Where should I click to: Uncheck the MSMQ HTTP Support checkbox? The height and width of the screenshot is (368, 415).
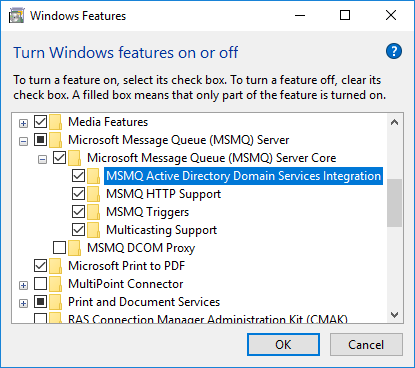[x=78, y=193]
